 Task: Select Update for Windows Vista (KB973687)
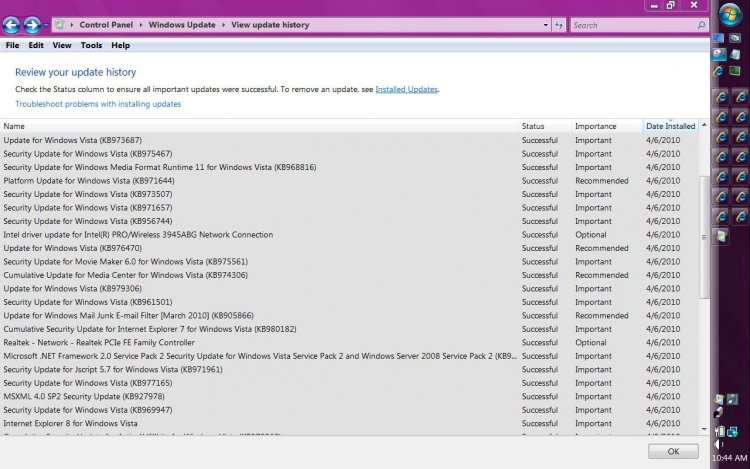point(349,140)
